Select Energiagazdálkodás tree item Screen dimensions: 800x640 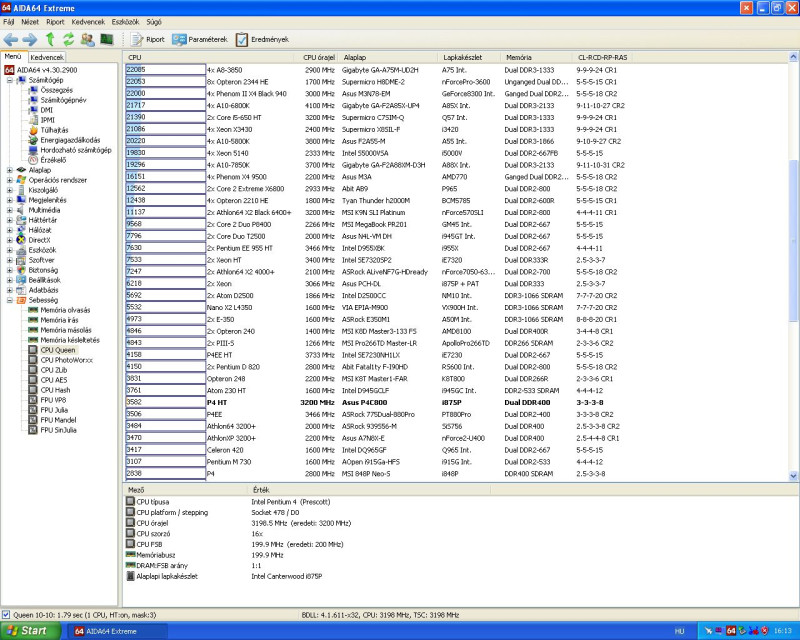(x=64, y=140)
